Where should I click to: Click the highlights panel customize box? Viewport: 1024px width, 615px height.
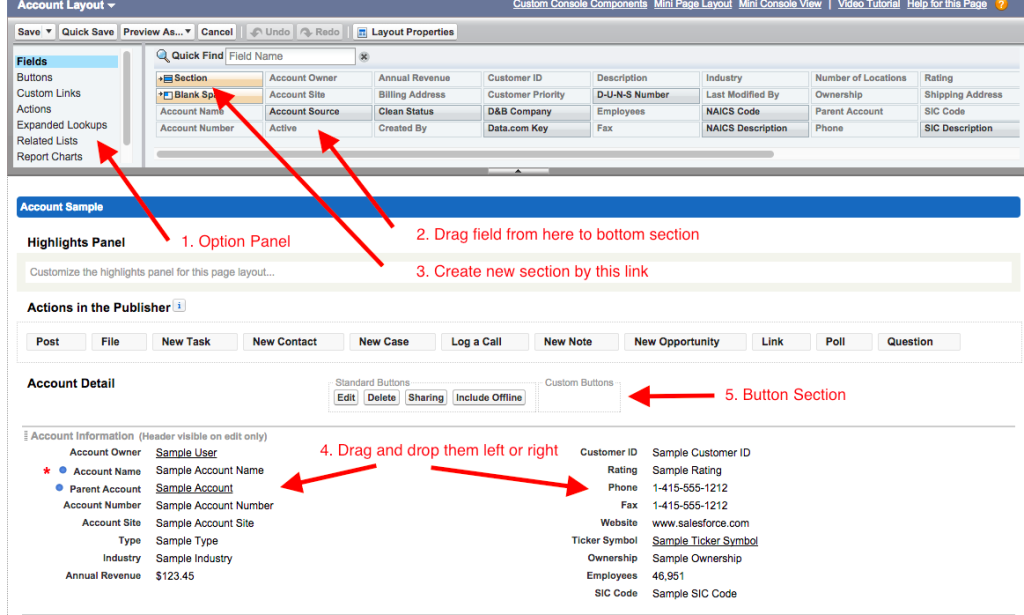pyautogui.click(x=519, y=272)
